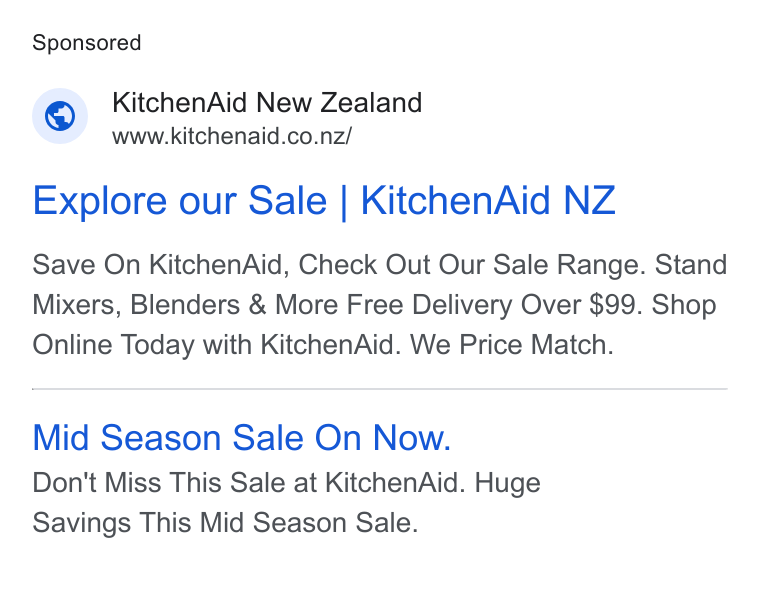Click 'KitchenAid NZ' in the blue headline
760x590 pixels.
pos(488,200)
